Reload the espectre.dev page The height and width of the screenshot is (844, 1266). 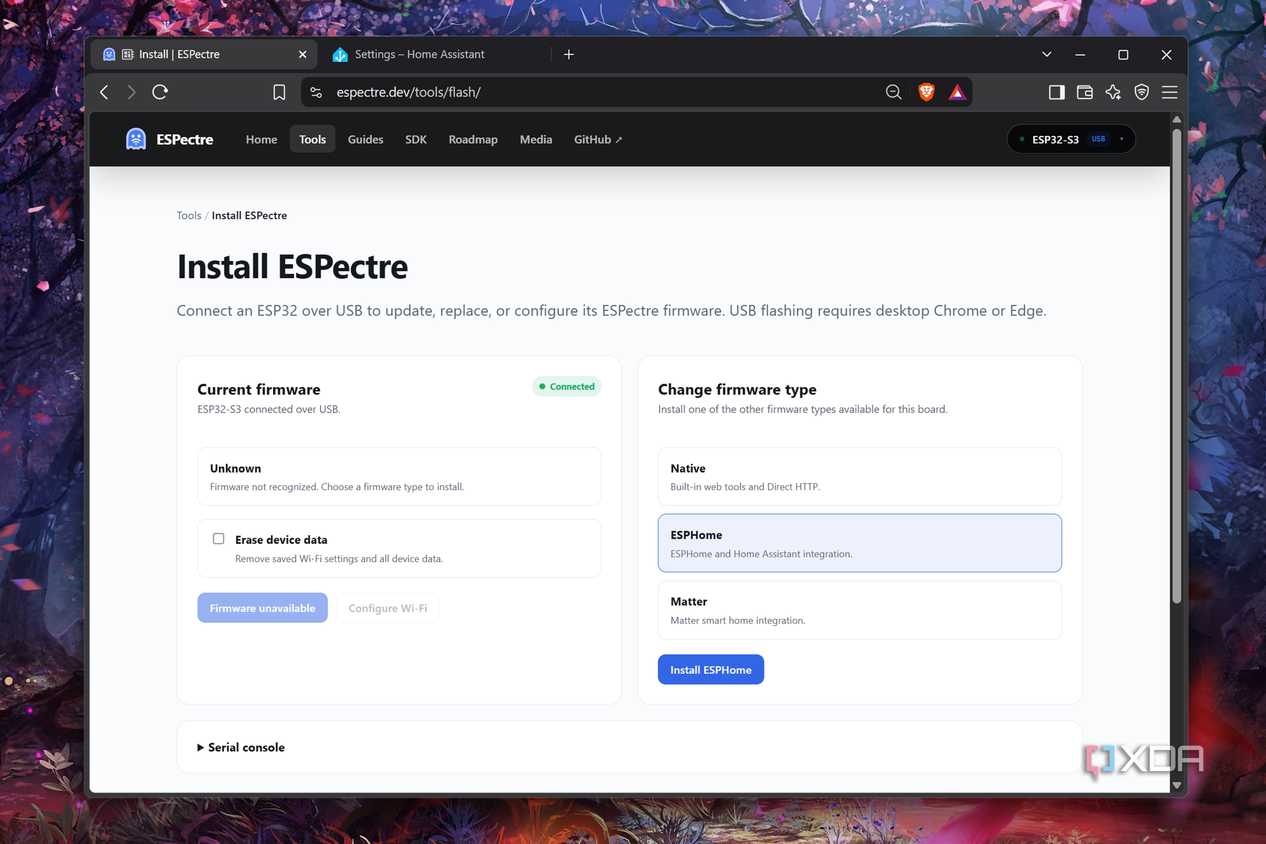pyautogui.click(x=160, y=92)
